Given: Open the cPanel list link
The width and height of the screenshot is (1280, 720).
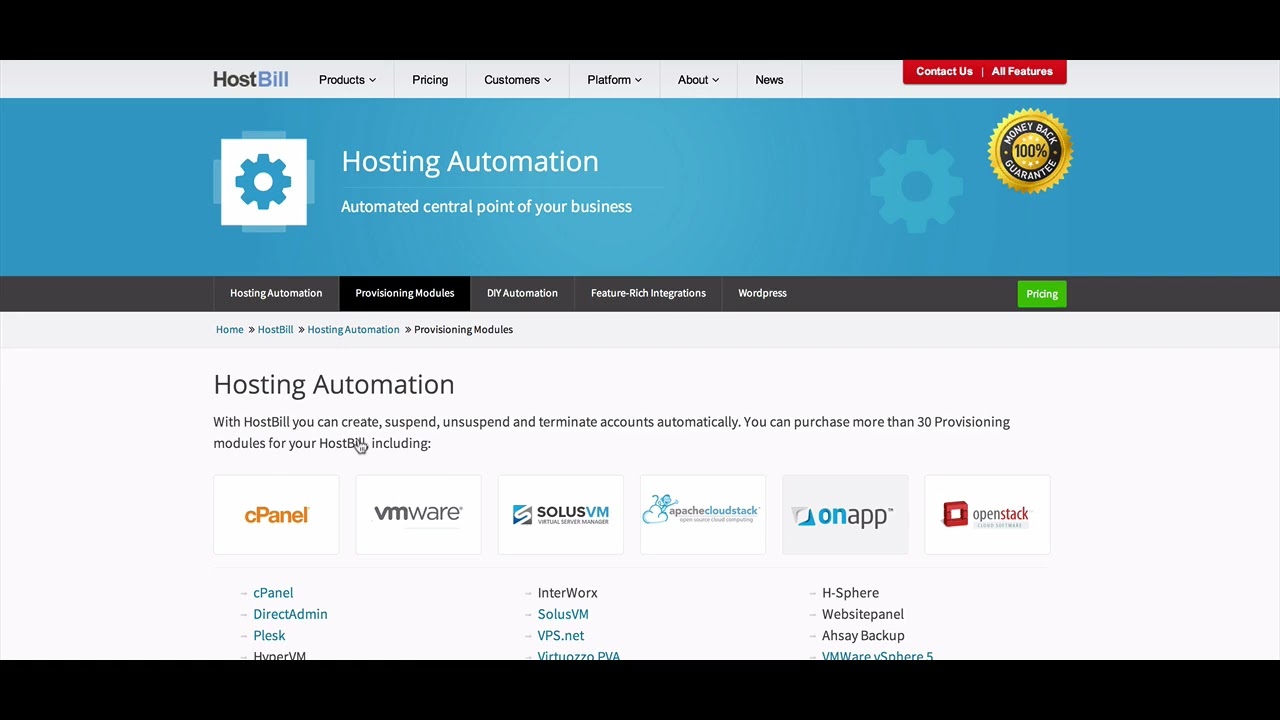Looking at the screenshot, I should tap(273, 593).
